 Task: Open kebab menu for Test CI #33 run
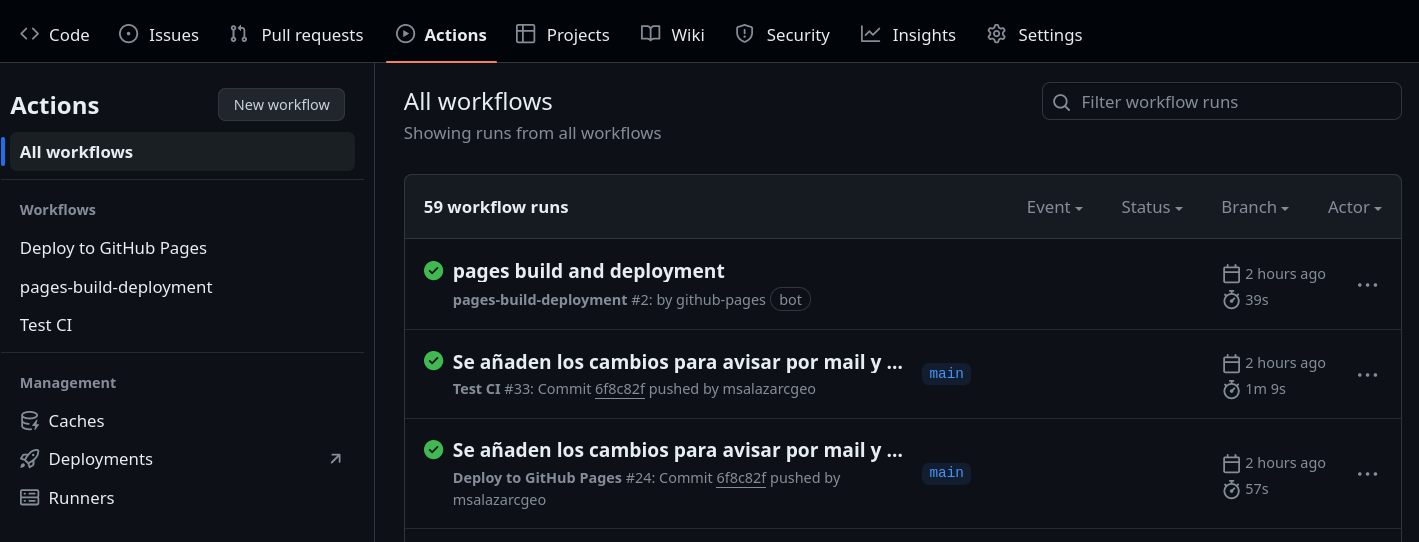[1367, 375]
